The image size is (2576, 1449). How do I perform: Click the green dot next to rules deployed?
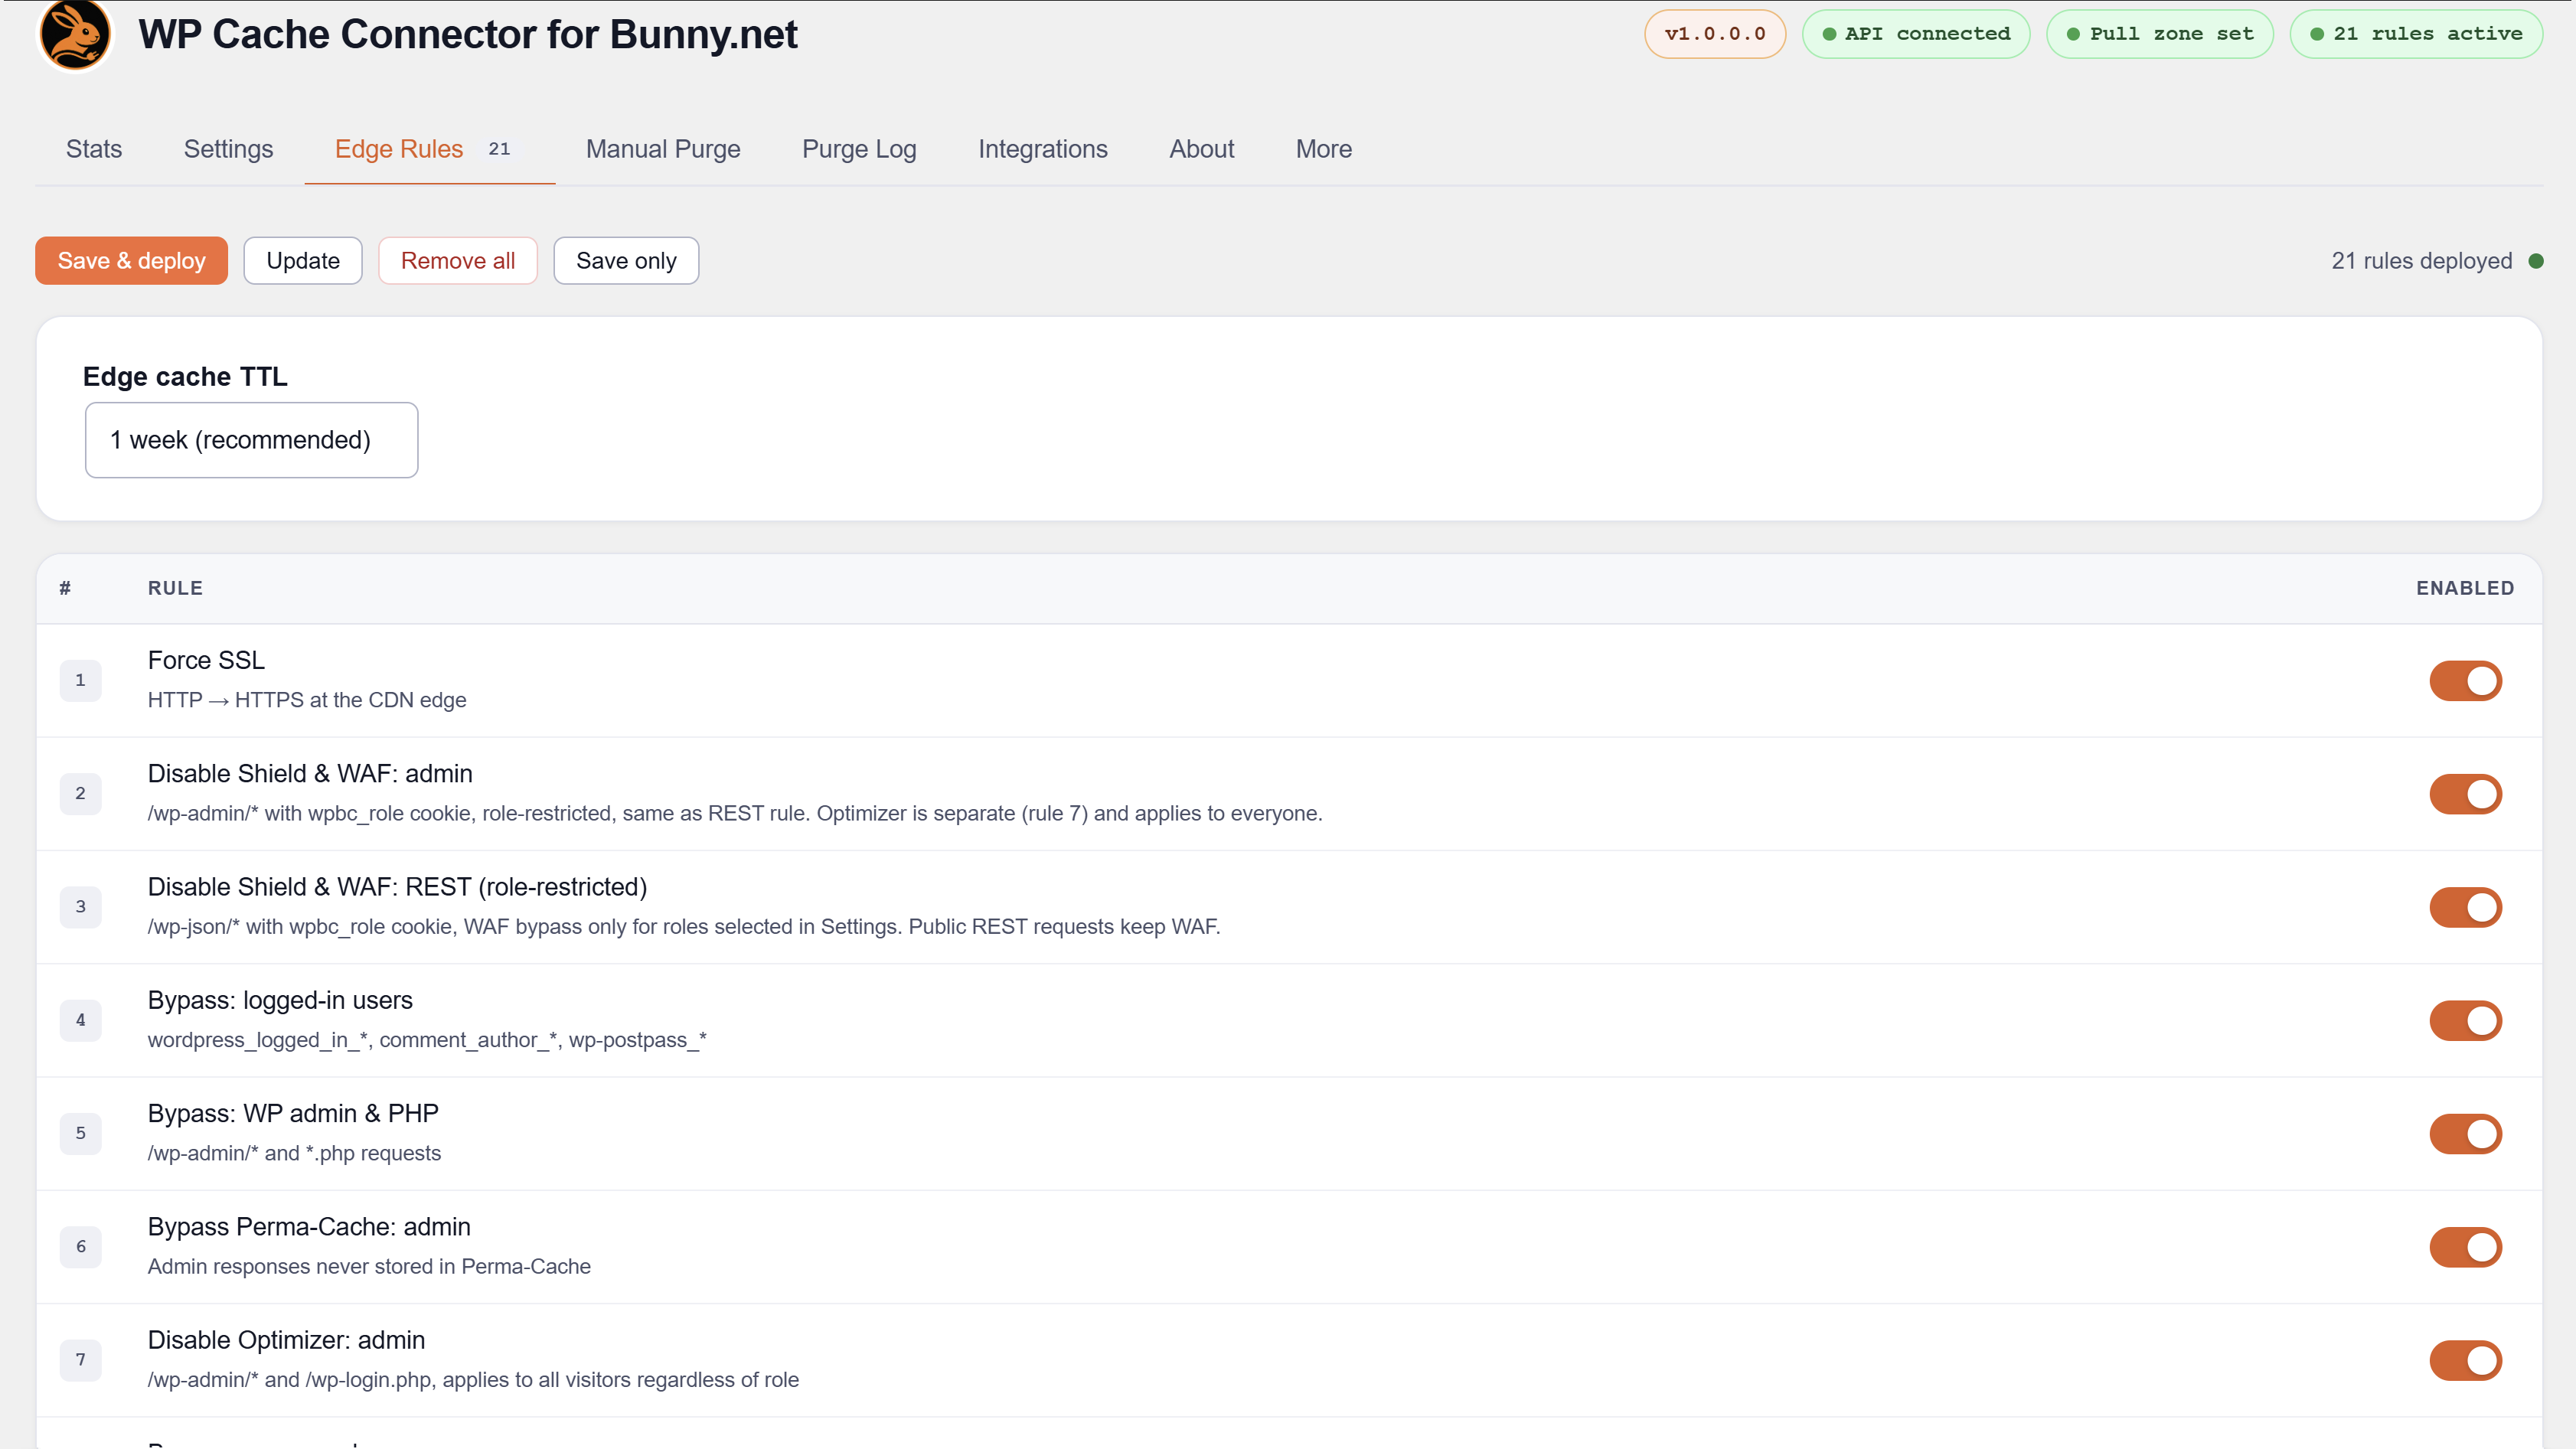pyautogui.click(x=2535, y=261)
